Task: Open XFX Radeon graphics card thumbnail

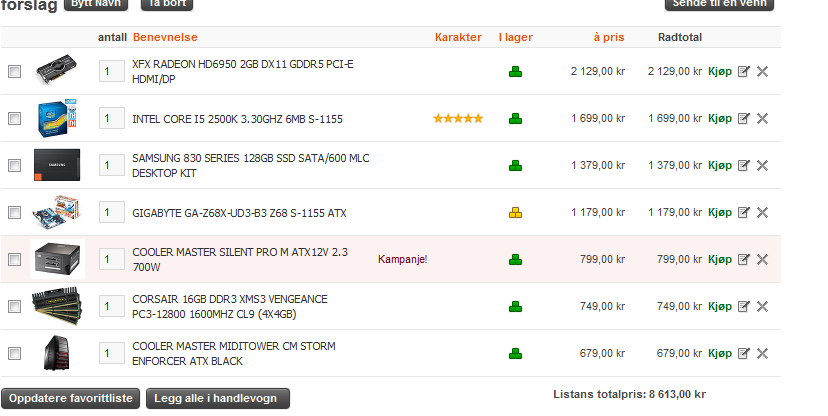Action: pyautogui.click(x=57, y=70)
